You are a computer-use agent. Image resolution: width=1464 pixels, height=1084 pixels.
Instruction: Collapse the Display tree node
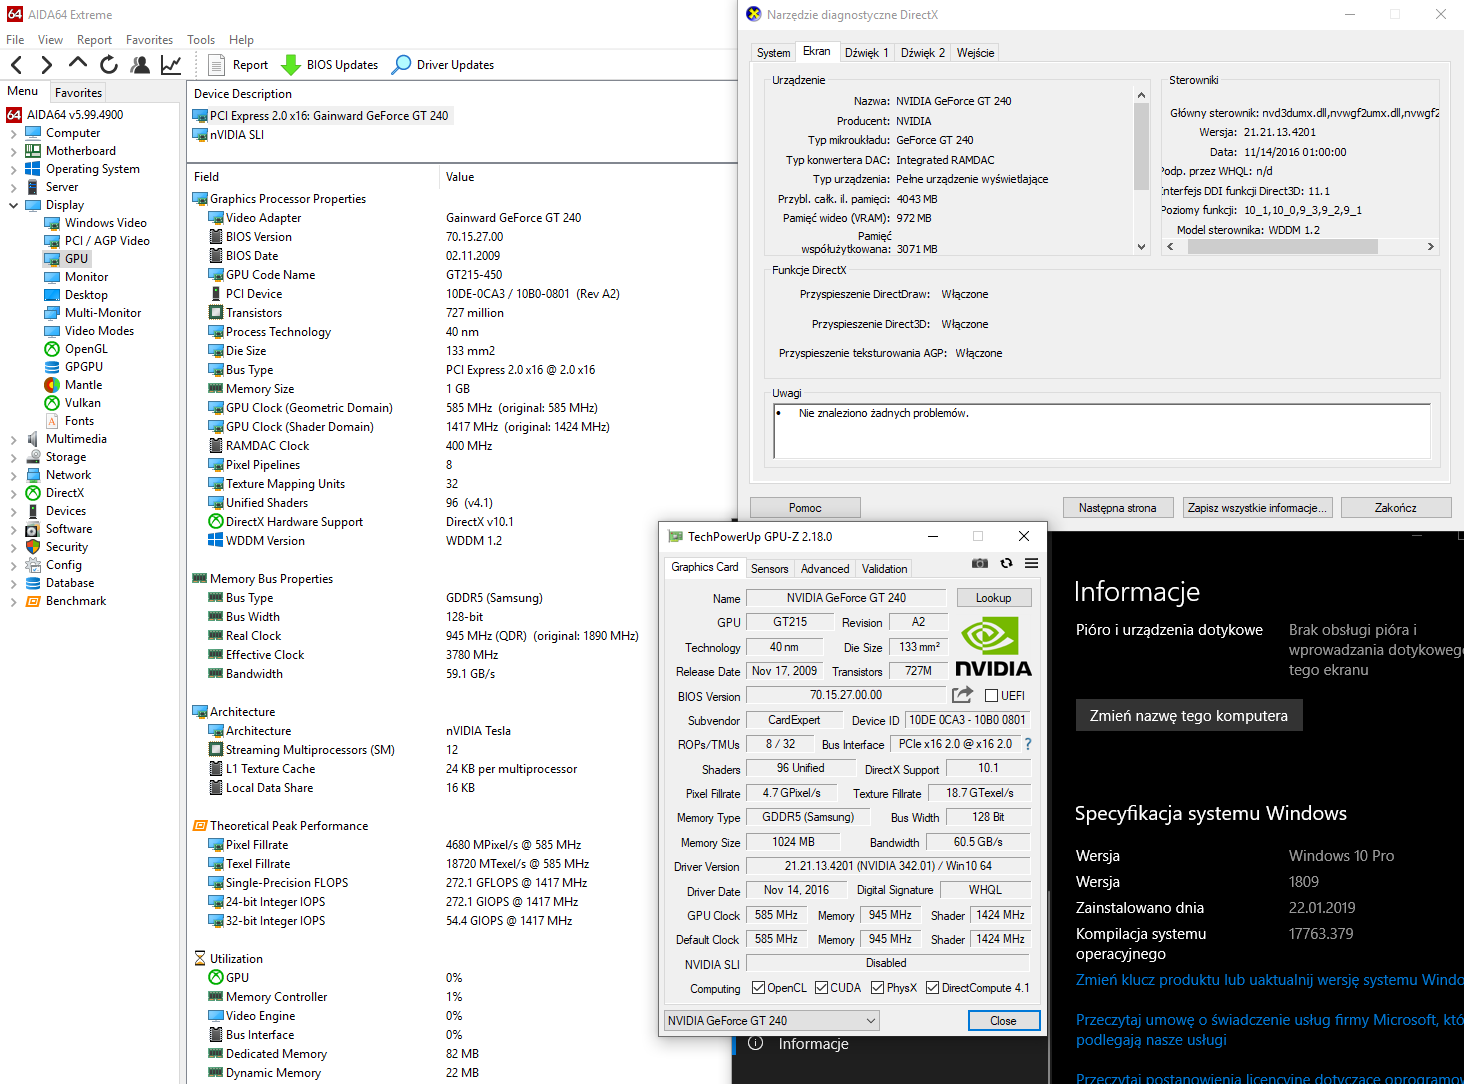pyautogui.click(x=13, y=205)
